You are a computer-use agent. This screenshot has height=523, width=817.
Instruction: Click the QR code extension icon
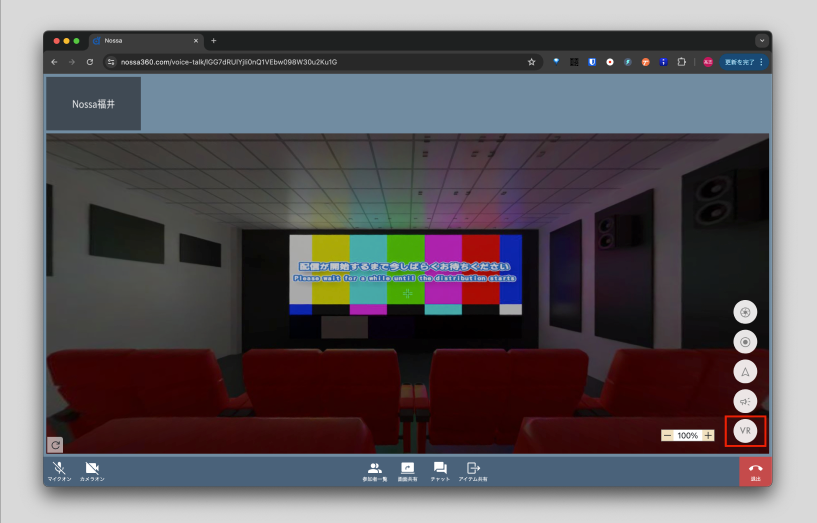pyautogui.click(x=574, y=62)
